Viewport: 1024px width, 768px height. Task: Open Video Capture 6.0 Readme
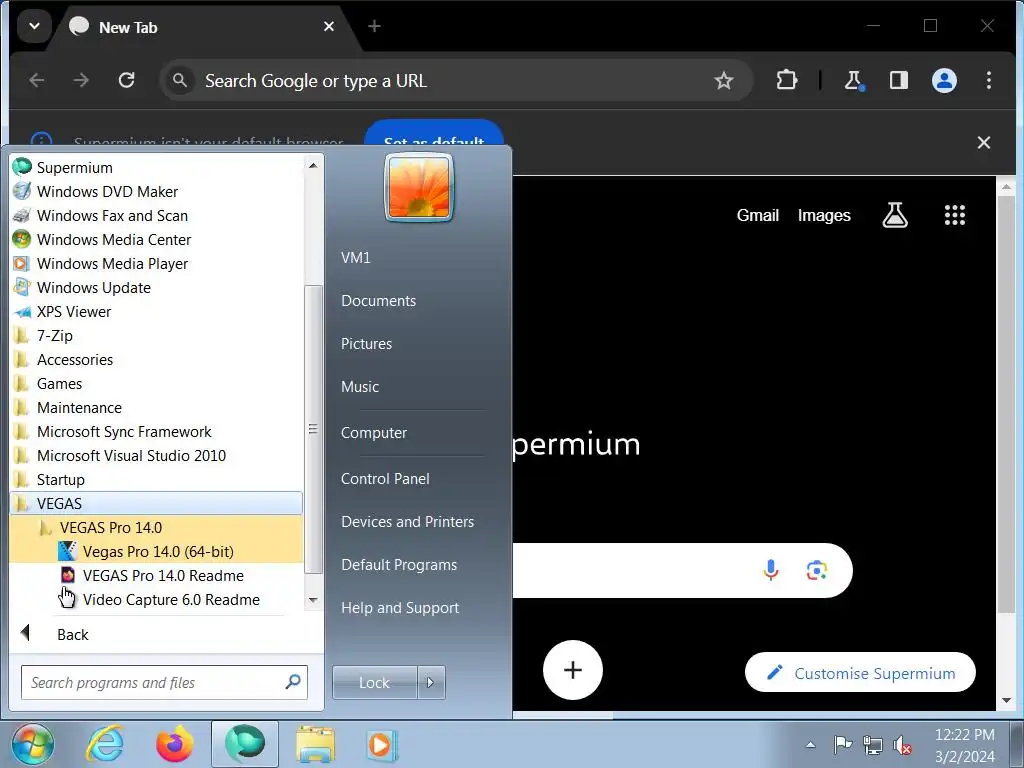(157, 600)
